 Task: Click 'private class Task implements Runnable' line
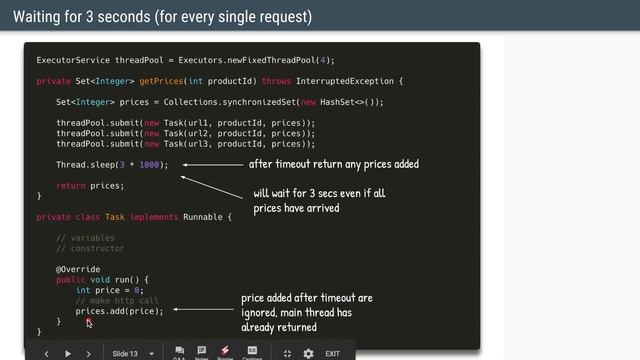pos(134,217)
